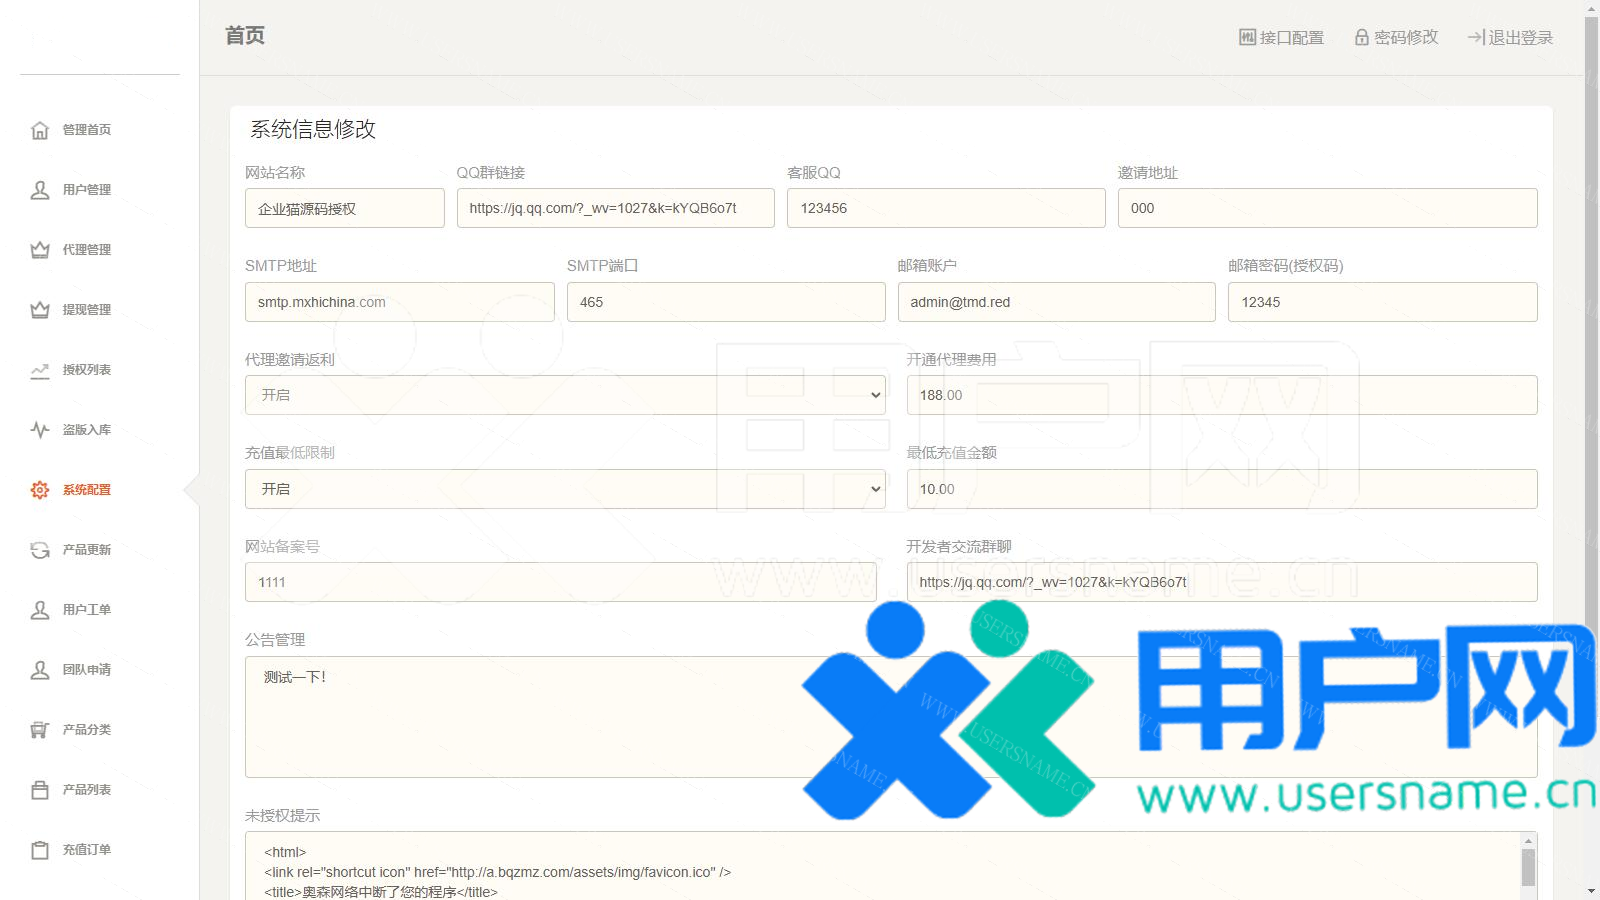Screen dimensions: 1600x900
Task: Open the 密码修改 link
Action: [x=1396, y=37]
